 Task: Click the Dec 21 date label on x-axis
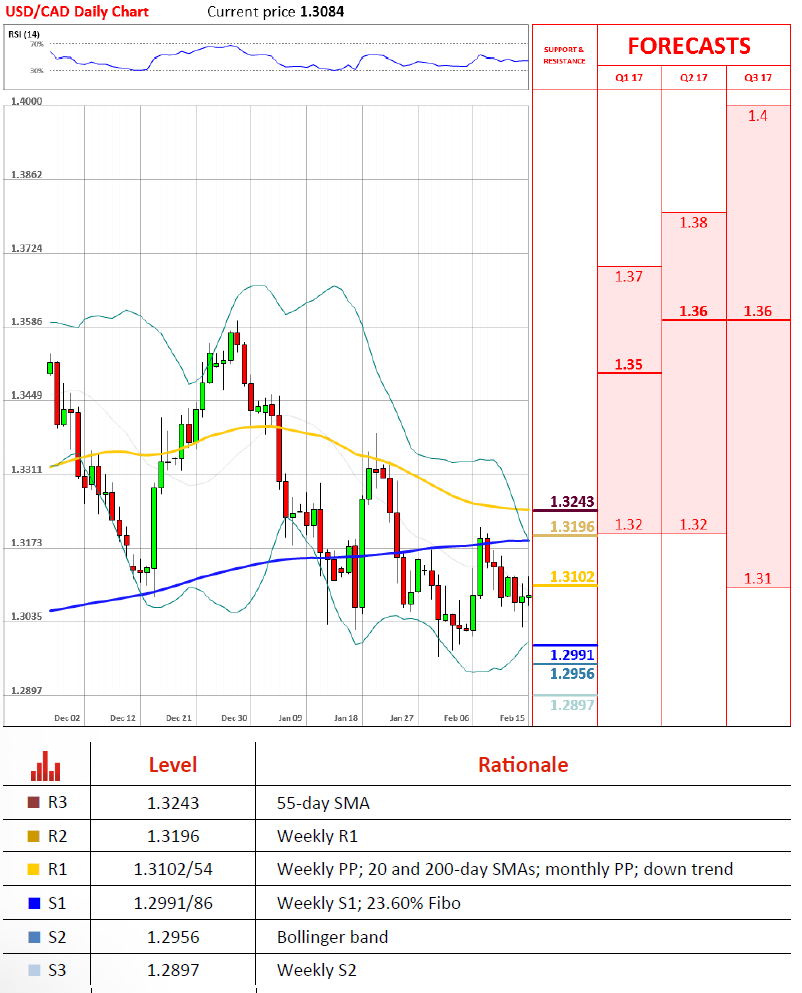pos(179,718)
